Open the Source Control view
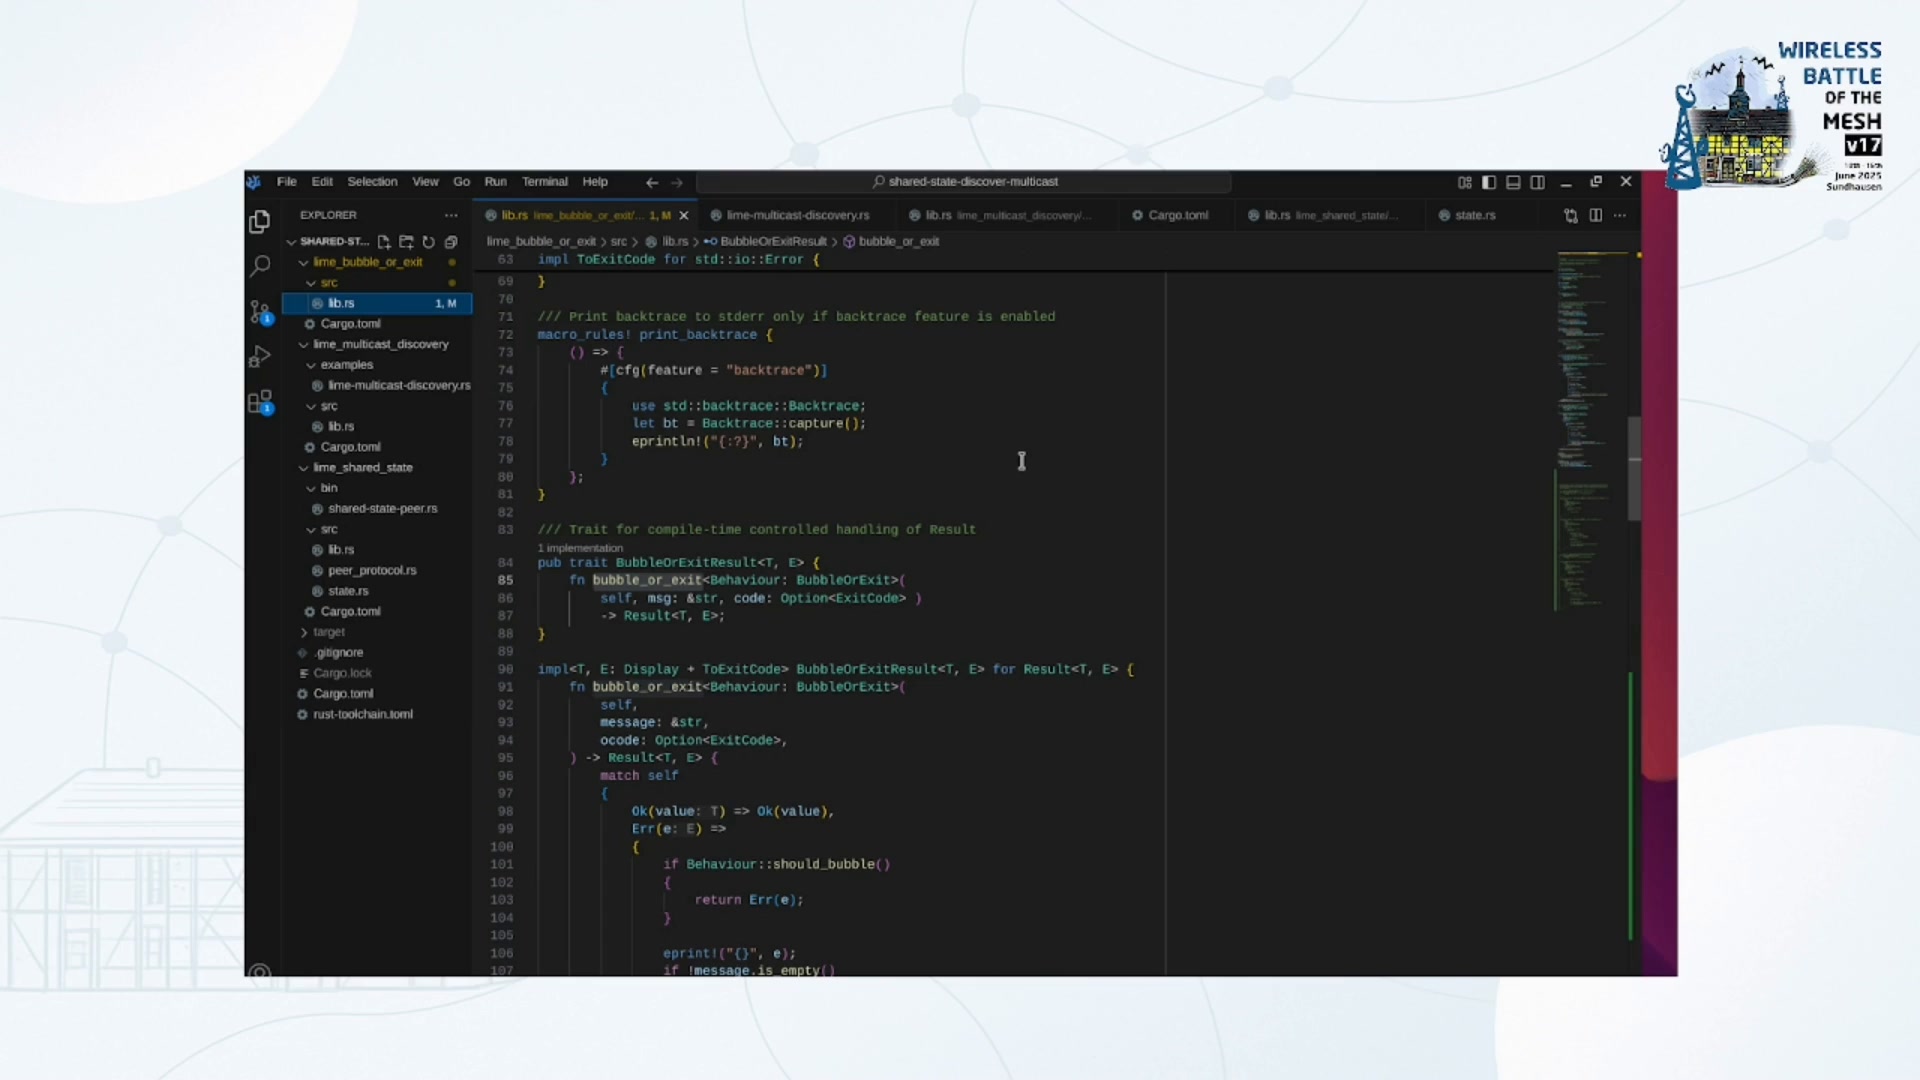 click(x=260, y=312)
